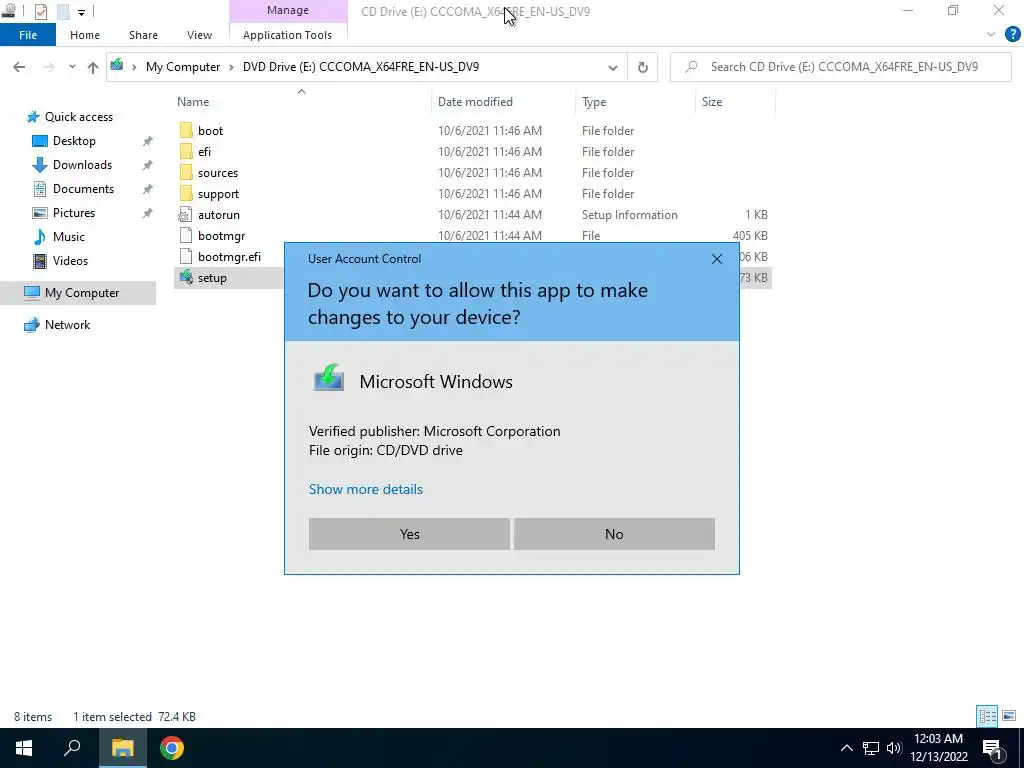
Task: Click My Computer in the address breadcrumb
Action: 183,67
